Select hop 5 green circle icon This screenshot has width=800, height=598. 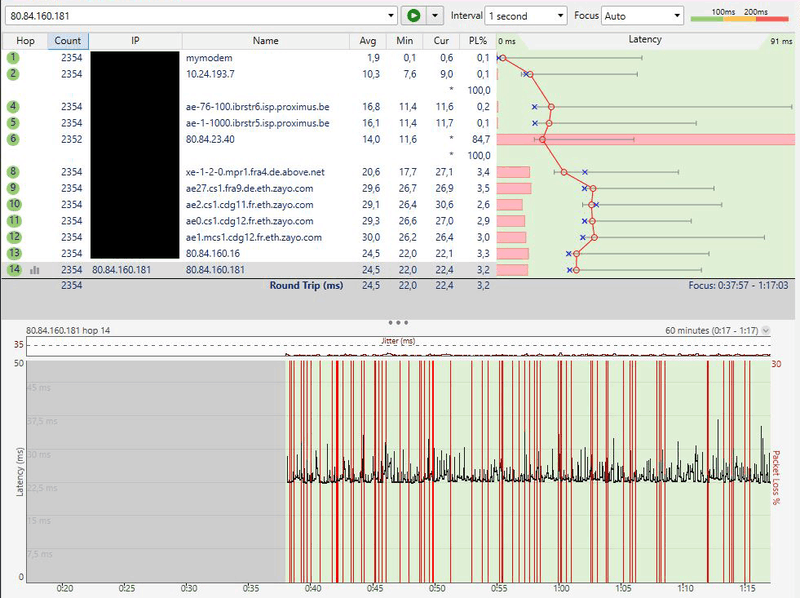point(13,123)
